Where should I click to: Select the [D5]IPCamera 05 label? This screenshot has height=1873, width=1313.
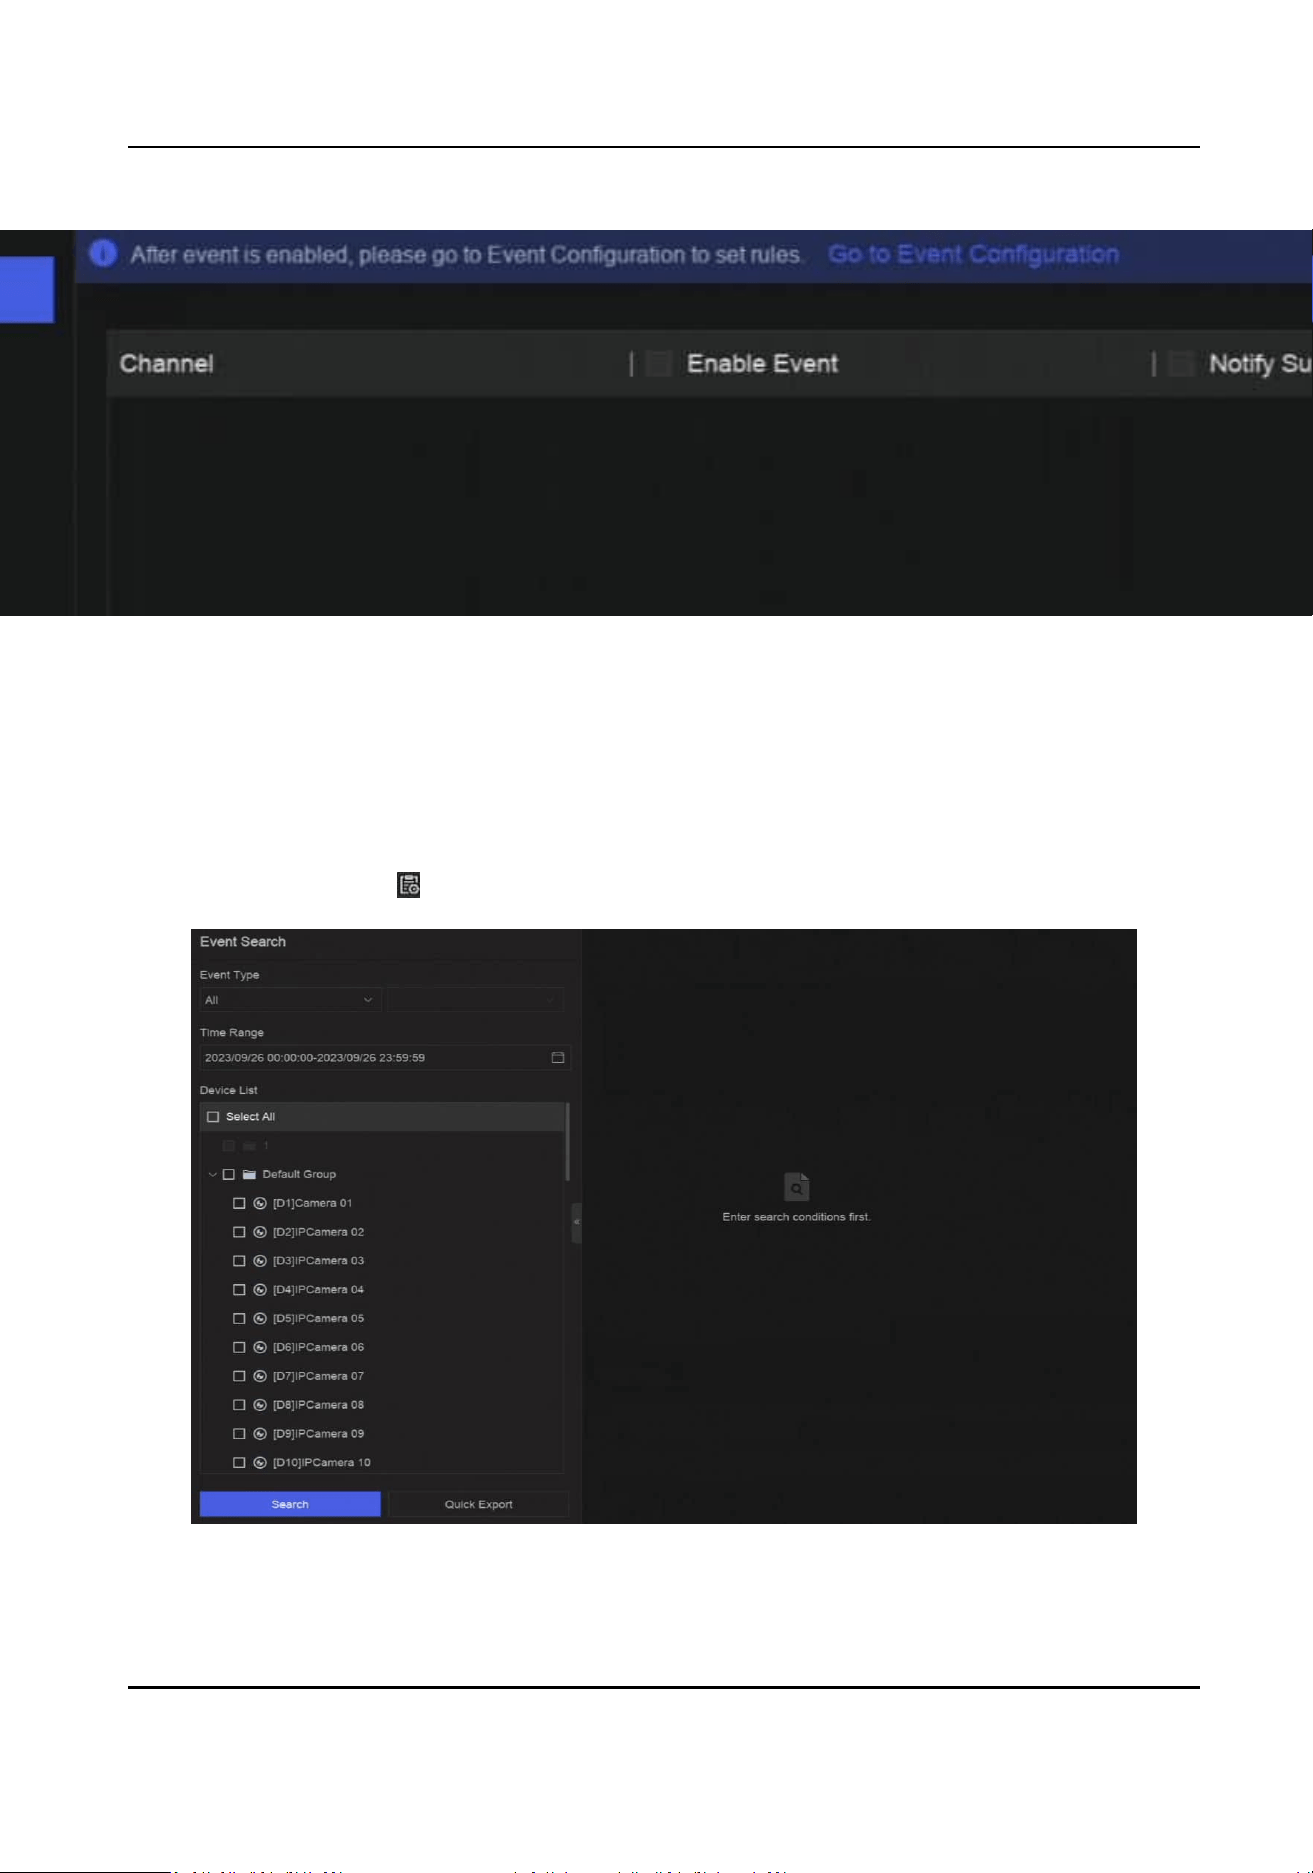(319, 1318)
